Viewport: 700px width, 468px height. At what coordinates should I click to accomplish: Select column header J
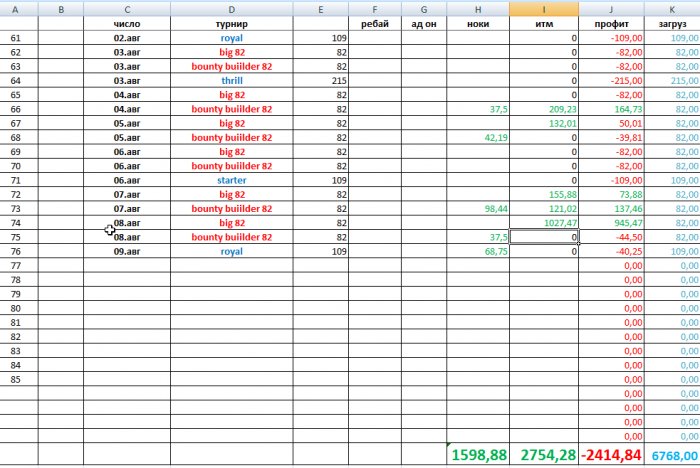611,9
